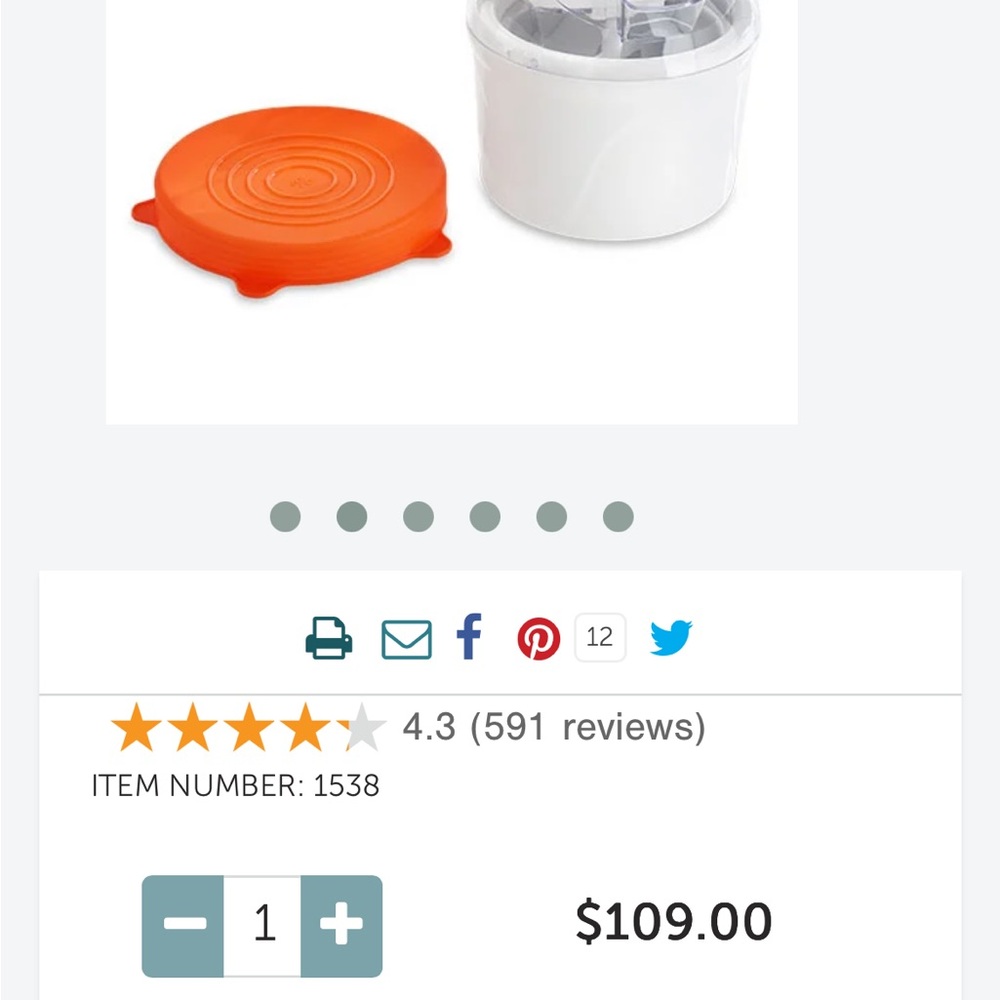Click the 4.3 average rating text
The height and width of the screenshot is (1000, 1000).
(429, 727)
